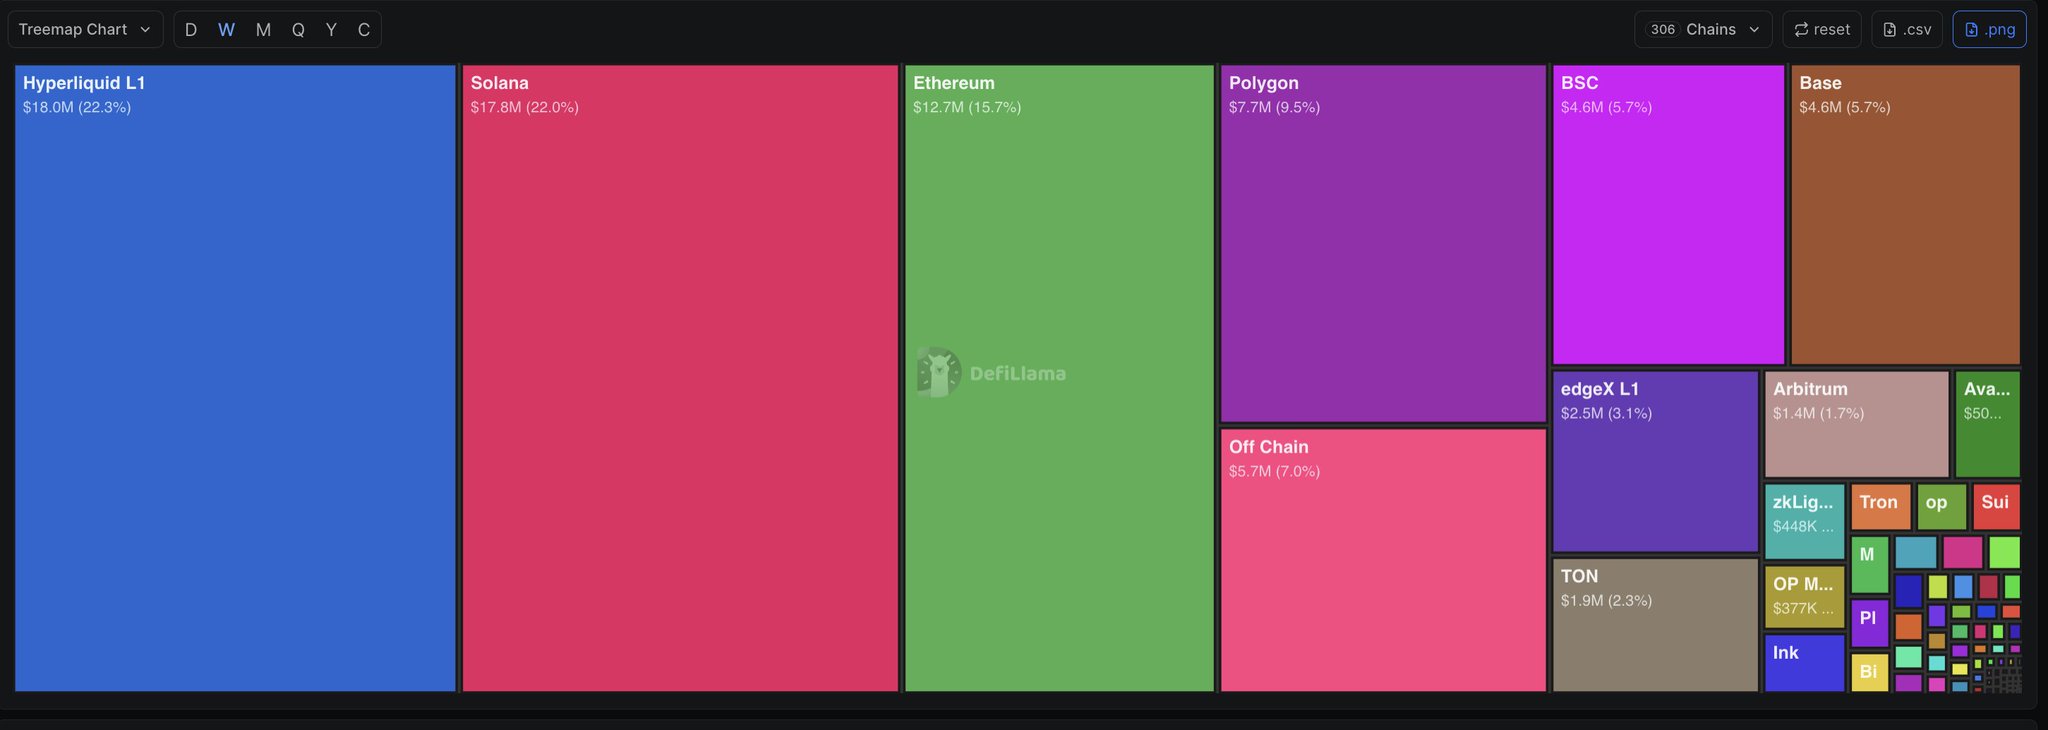Select the green M chain tile
The image size is (2048, 730).
1870,565
